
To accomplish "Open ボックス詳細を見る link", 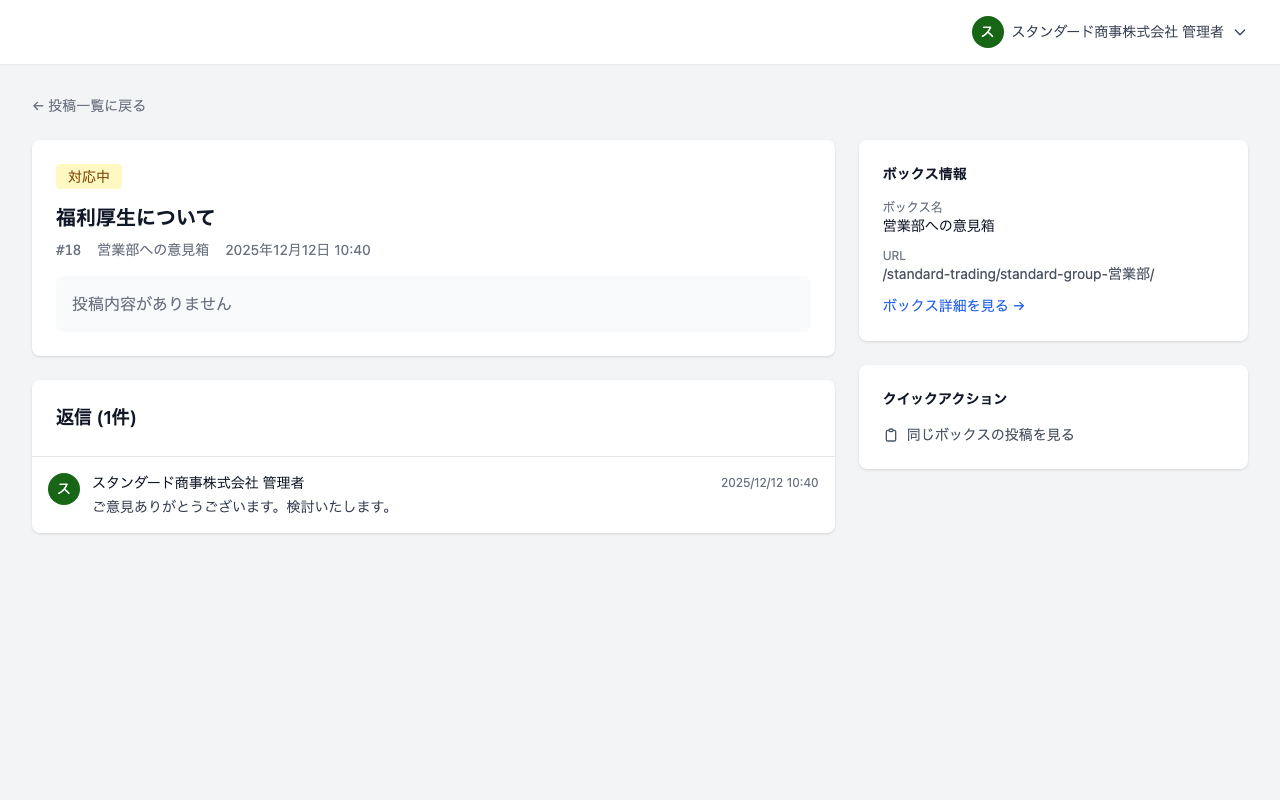I will 945,305.
